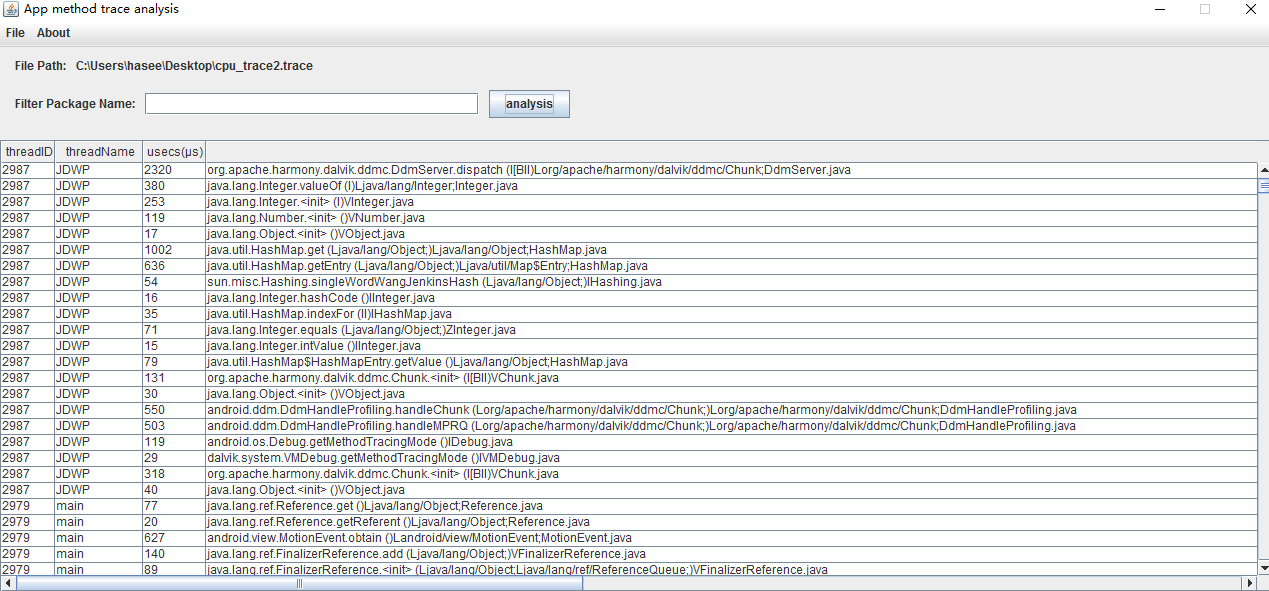This screenshot has height=591, width=1269.
Task: Click the usecs value 550 cell
Action: pos(174,410)
